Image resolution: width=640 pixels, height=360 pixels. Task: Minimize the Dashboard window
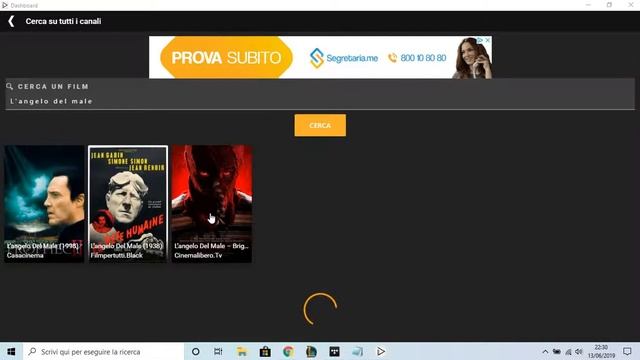pyautogui.click(x=588, y=5)
